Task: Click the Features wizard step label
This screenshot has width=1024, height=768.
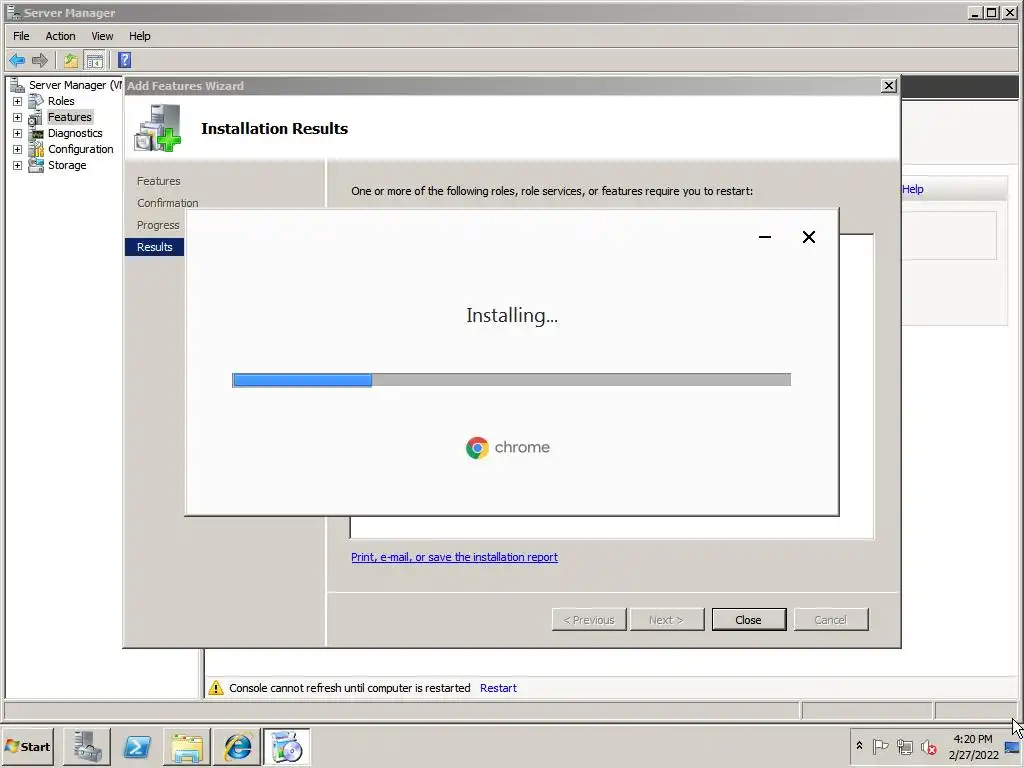Action: pyautogui.click(x=159, y=181)
